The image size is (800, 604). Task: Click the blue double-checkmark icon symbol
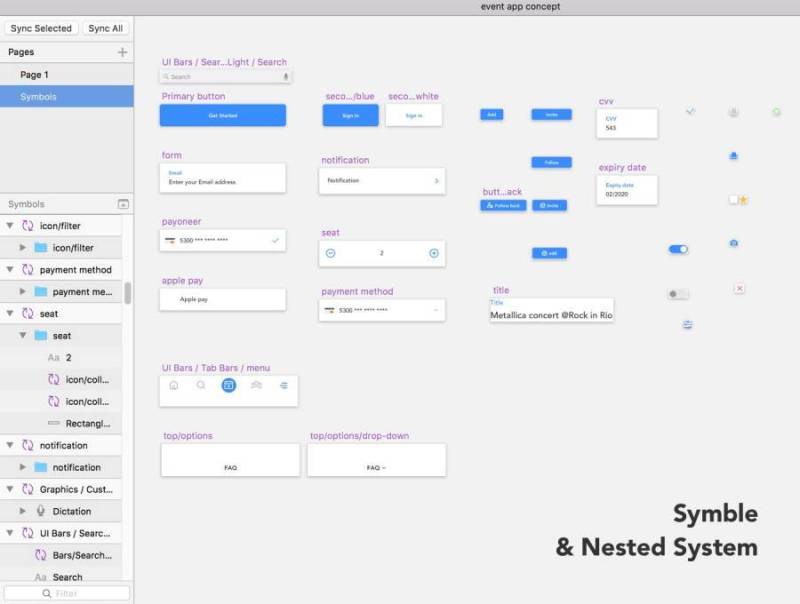690,112
